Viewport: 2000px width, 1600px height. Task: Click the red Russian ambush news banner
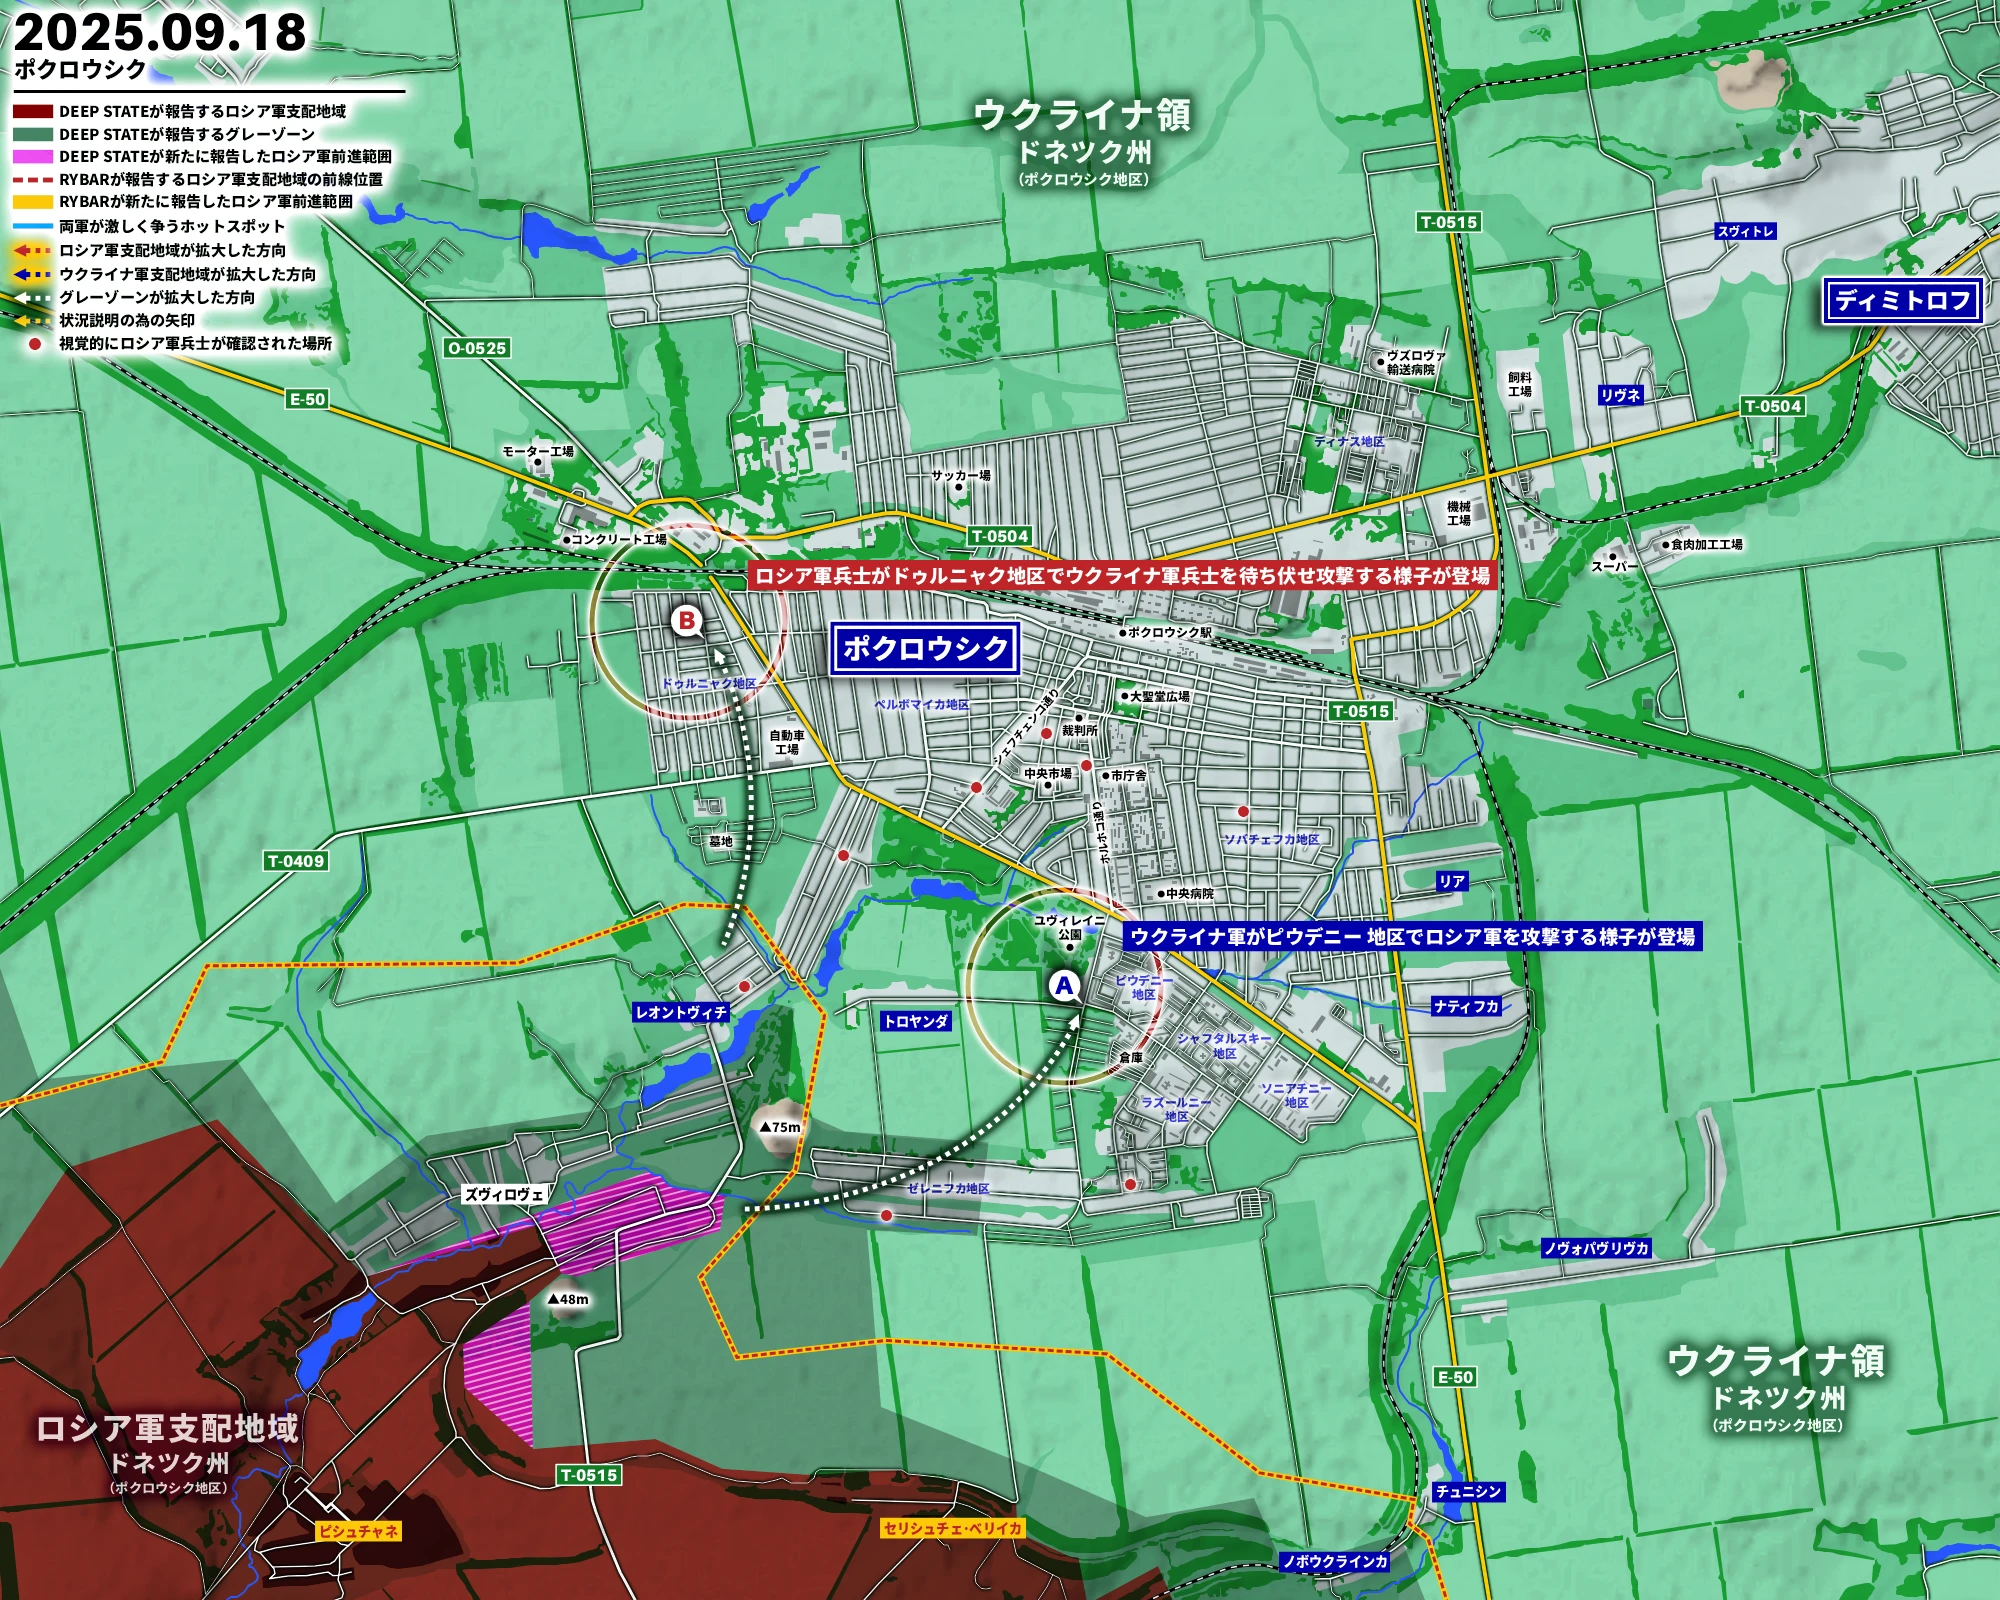tap(1121, 576)
